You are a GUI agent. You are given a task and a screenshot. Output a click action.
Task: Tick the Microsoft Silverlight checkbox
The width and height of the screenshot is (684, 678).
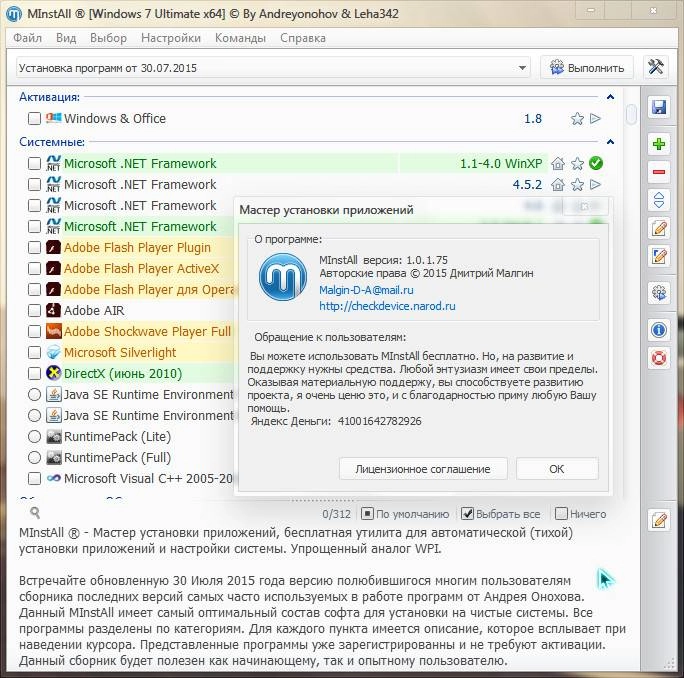pyautogui.click(x=34, y=352)
